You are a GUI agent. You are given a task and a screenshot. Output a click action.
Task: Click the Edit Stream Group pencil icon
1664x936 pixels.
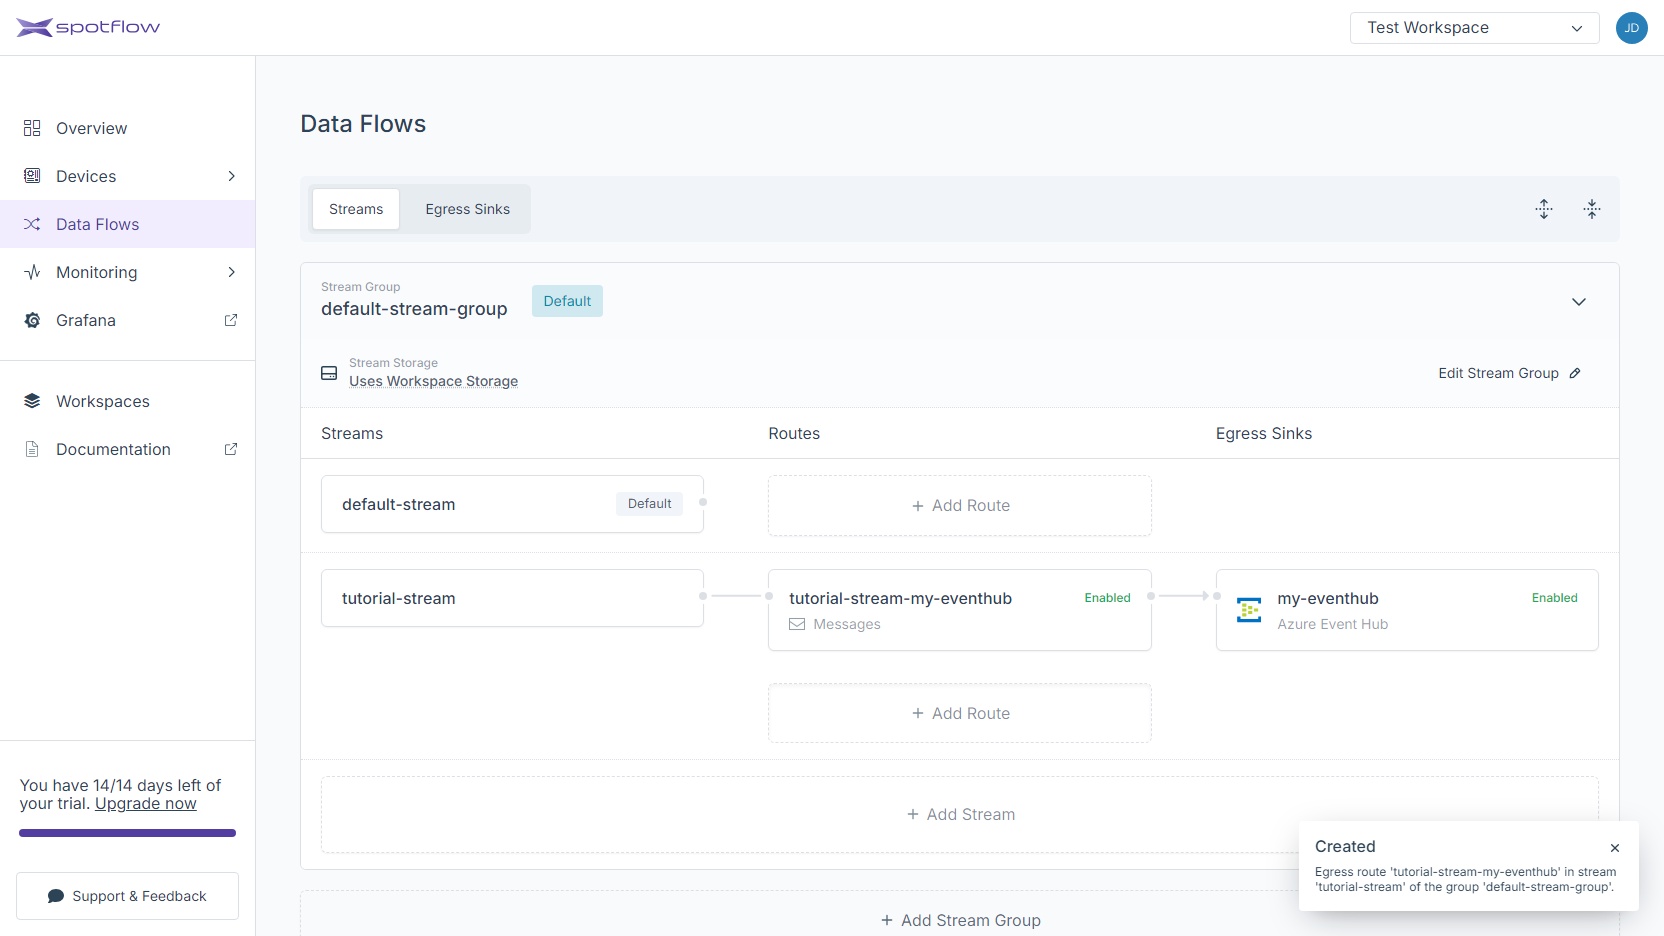pos(1575,373)
